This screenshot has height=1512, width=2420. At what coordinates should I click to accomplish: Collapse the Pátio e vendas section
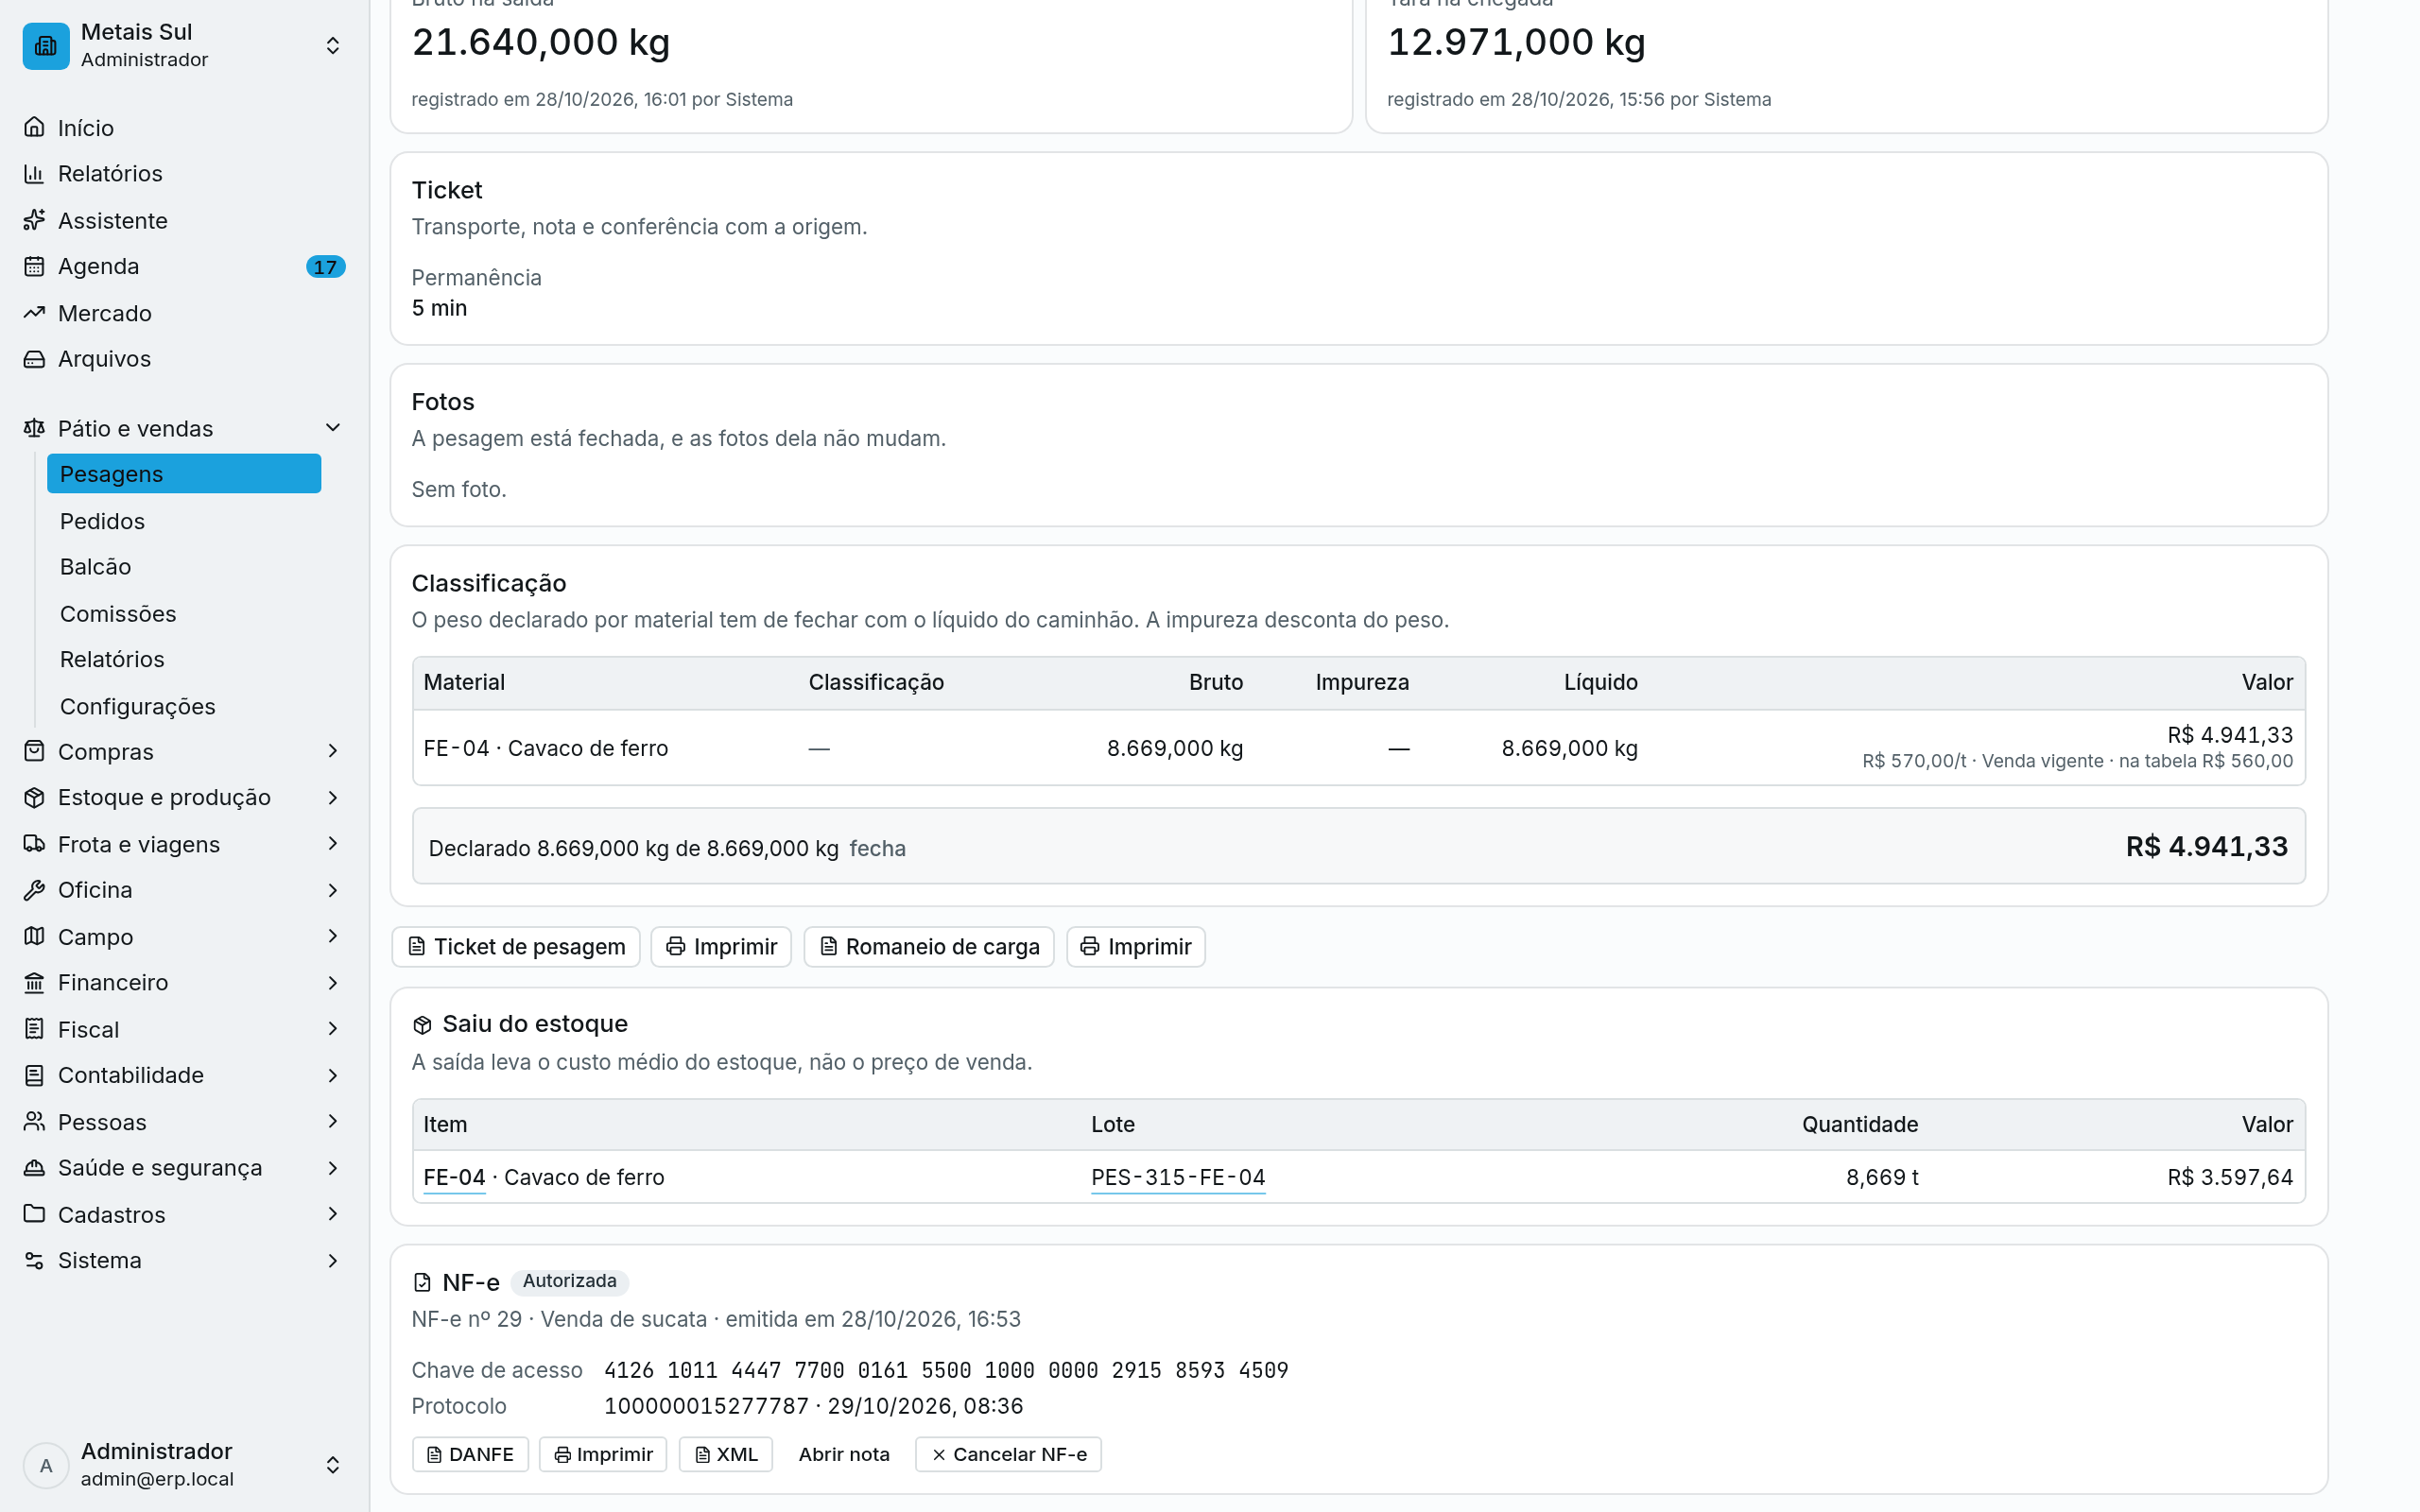pyautogui.click(x=333, y=428)
